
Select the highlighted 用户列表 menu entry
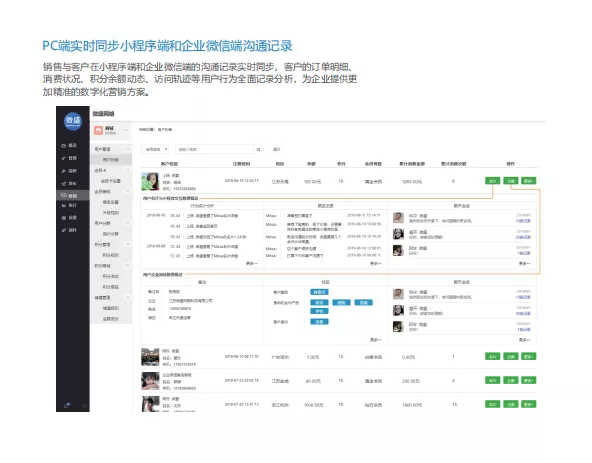point(111,160)
